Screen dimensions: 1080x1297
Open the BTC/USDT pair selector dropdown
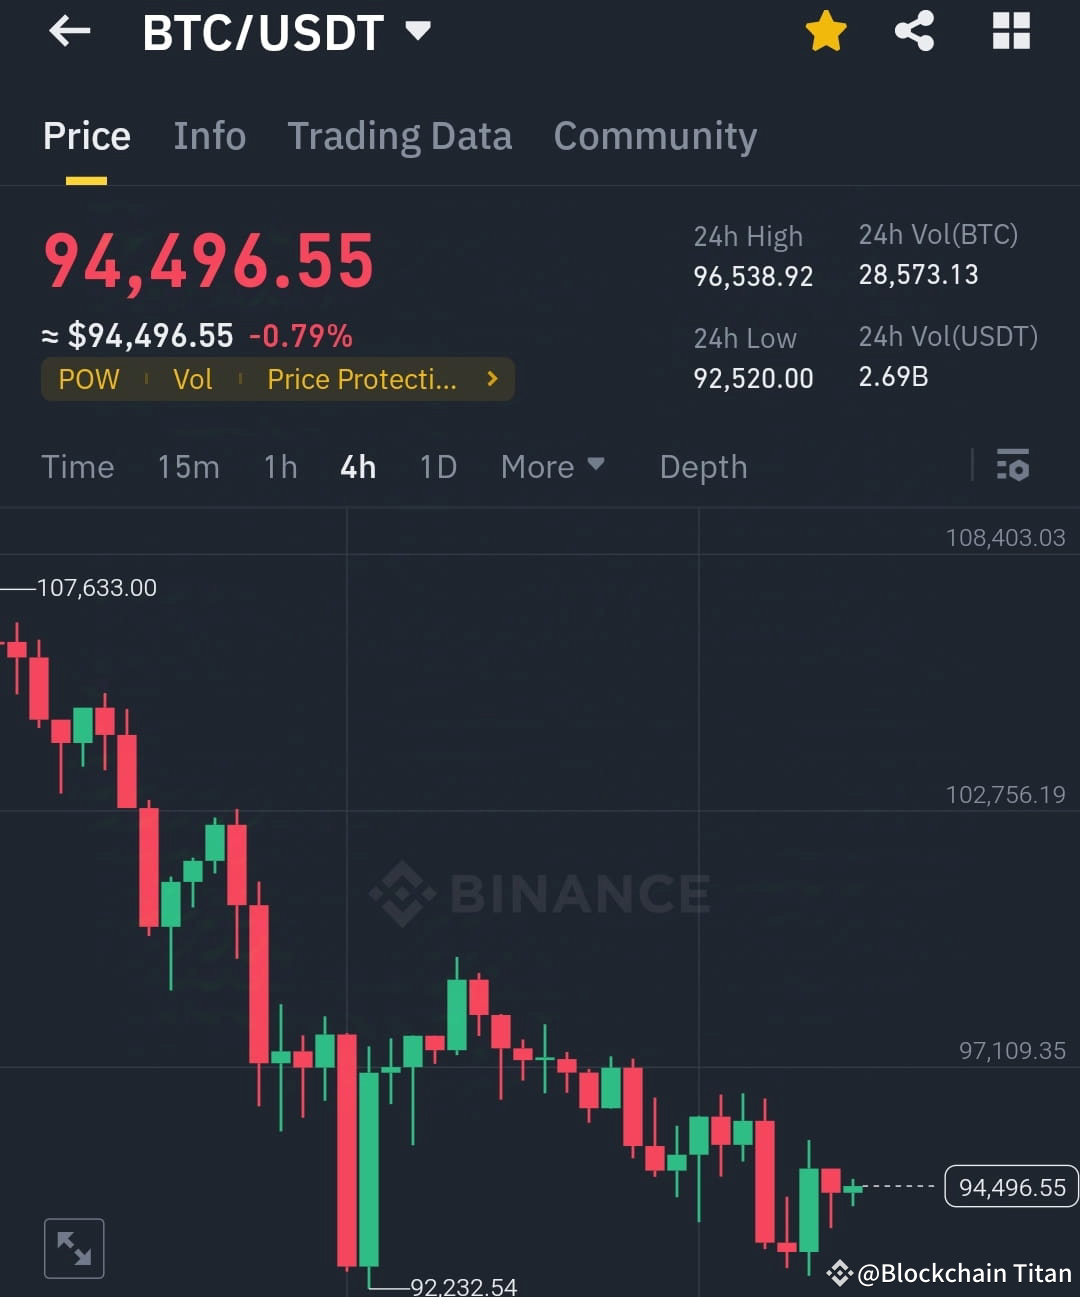[x=418, y=30]
